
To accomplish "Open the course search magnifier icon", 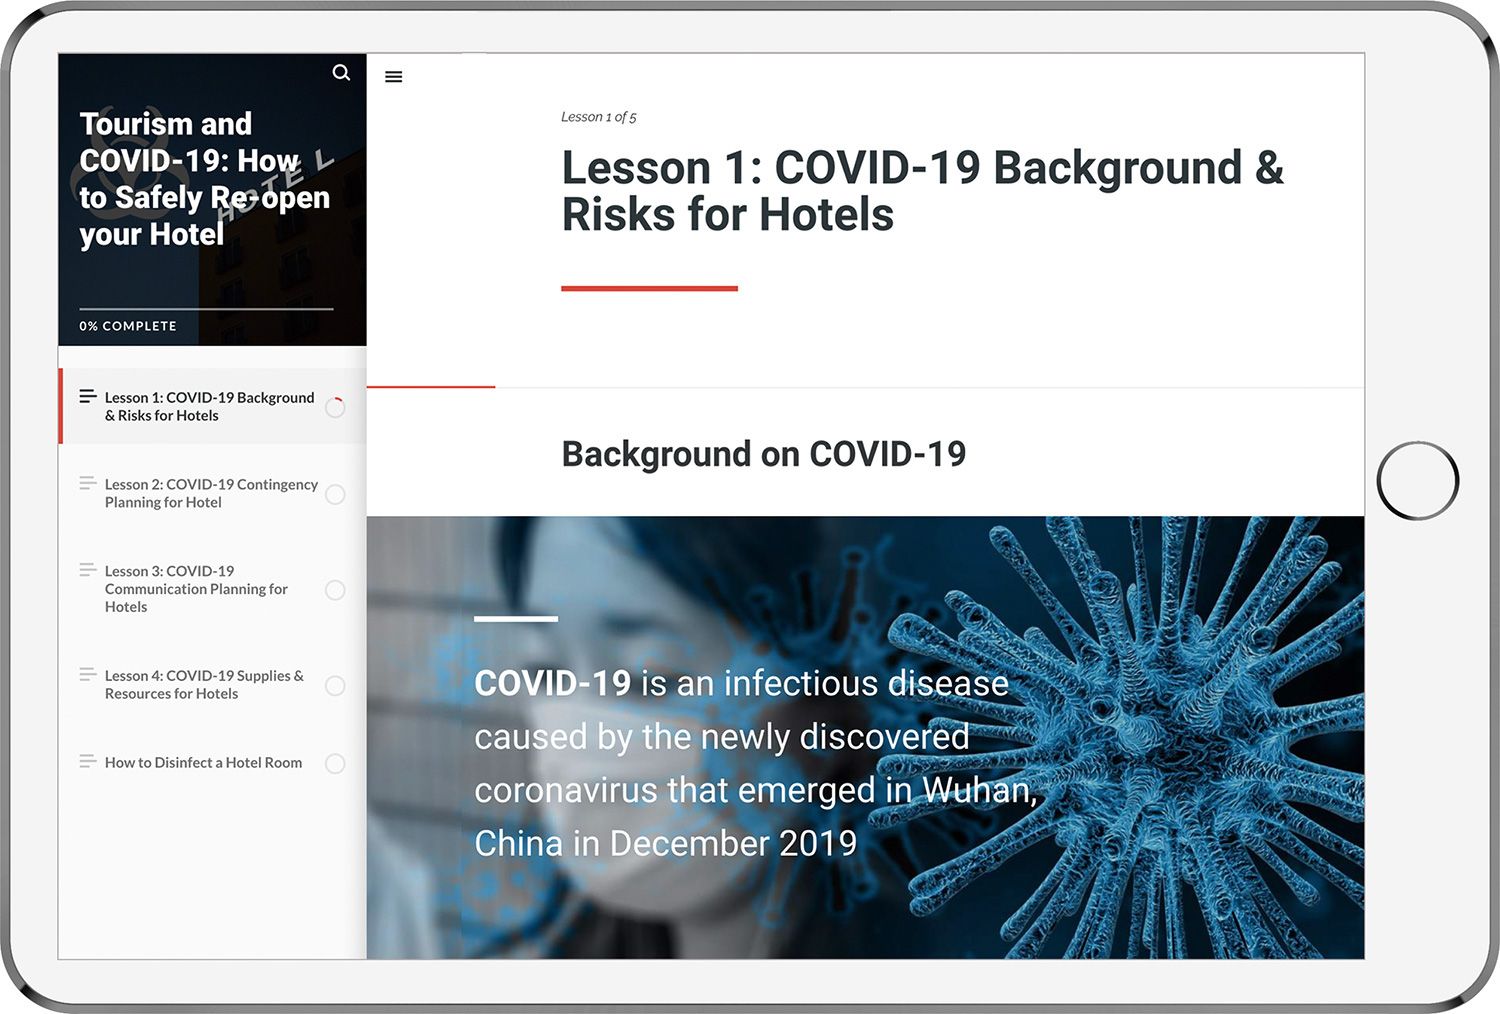I will click(x=341, y=73).
